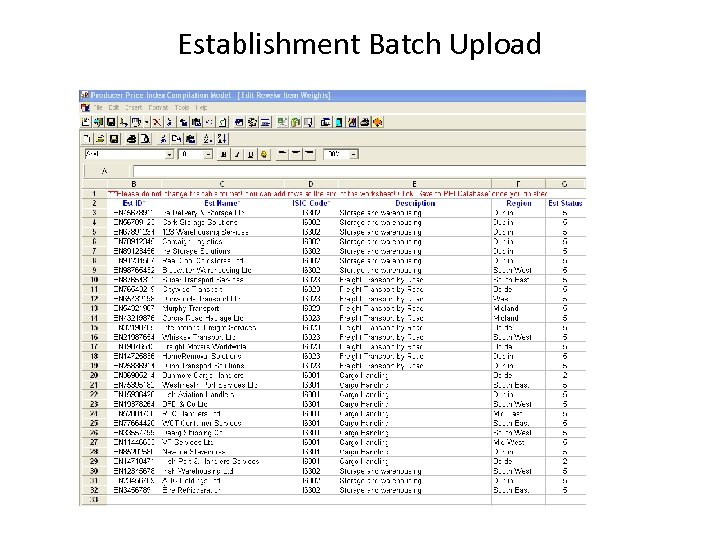Screen dimensions: 720x540
Task: Click the formula bar input field
Action: click(359, 171)
